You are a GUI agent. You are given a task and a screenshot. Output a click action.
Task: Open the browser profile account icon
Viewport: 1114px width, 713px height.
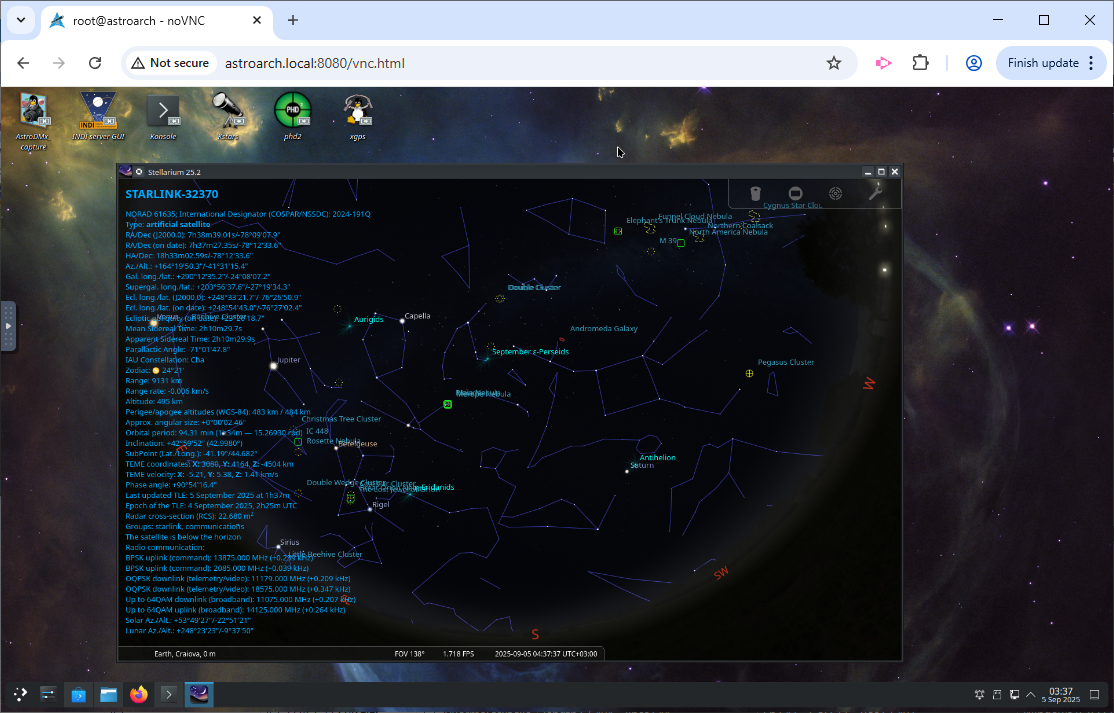point(973,63)
